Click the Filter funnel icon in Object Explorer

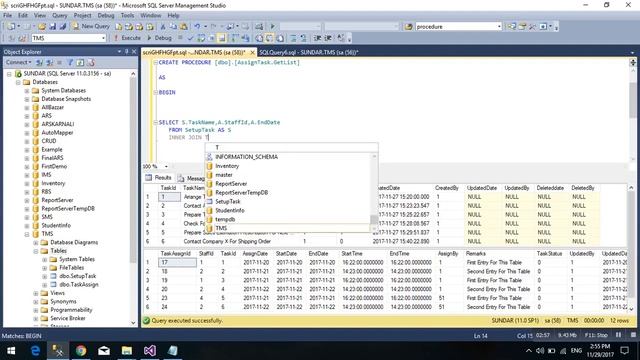pos(70,62)
